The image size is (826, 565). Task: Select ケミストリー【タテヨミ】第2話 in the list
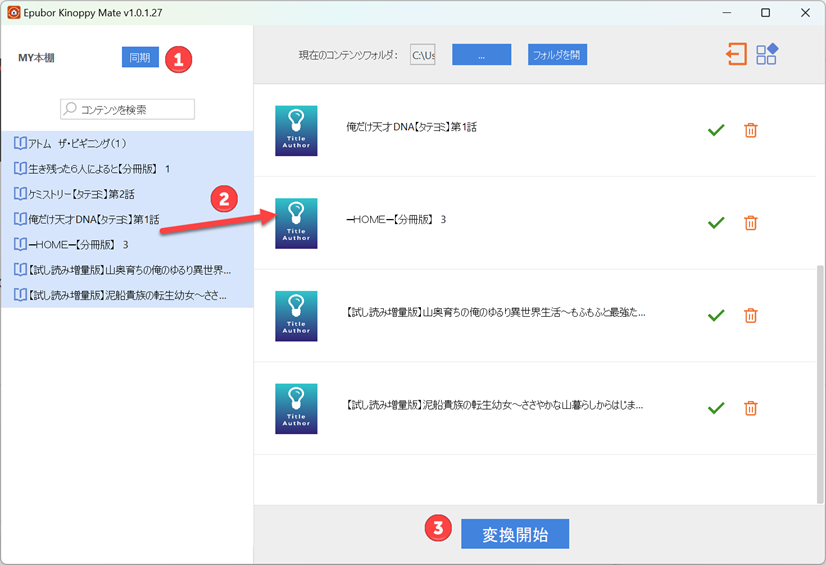(x=127, y=194)
